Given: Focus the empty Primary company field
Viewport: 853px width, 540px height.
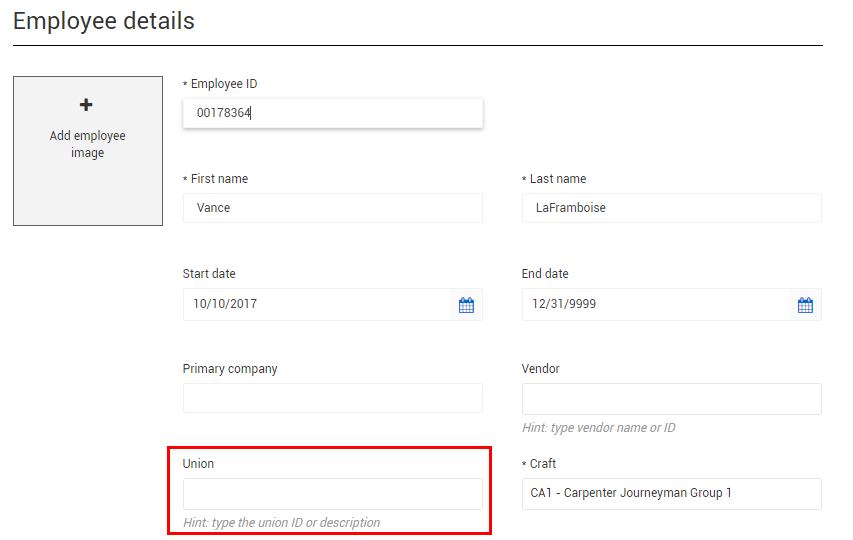Looking at the screenshot, I should point(332,398).
